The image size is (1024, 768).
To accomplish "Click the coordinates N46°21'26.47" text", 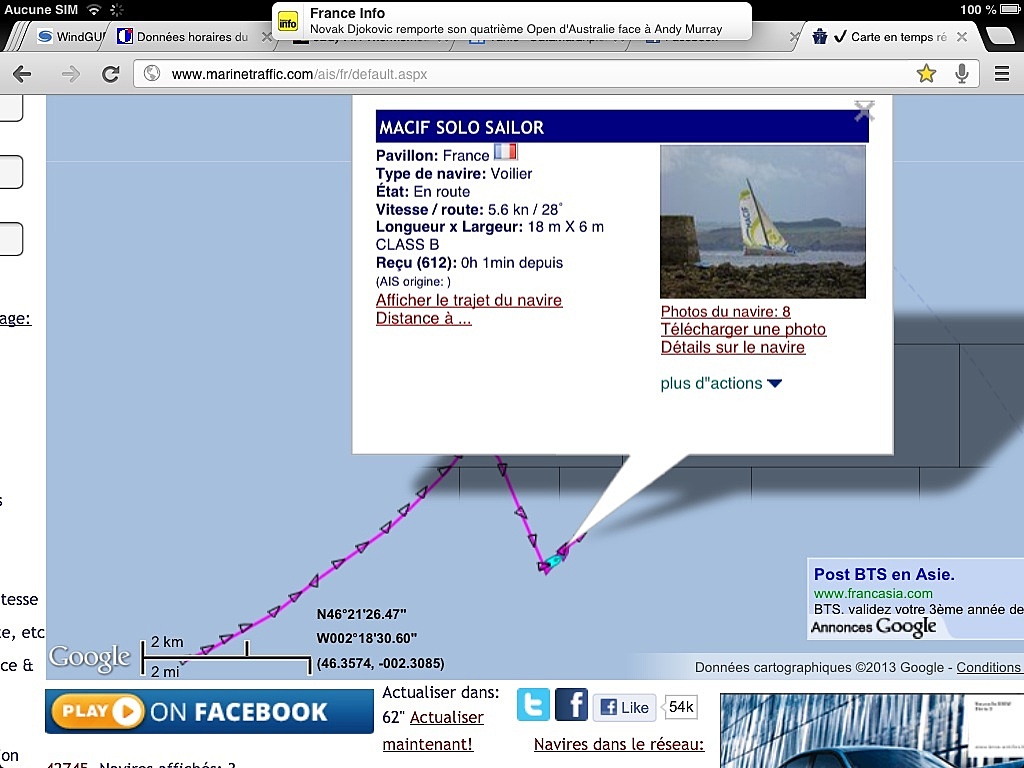I will point(361,614).
